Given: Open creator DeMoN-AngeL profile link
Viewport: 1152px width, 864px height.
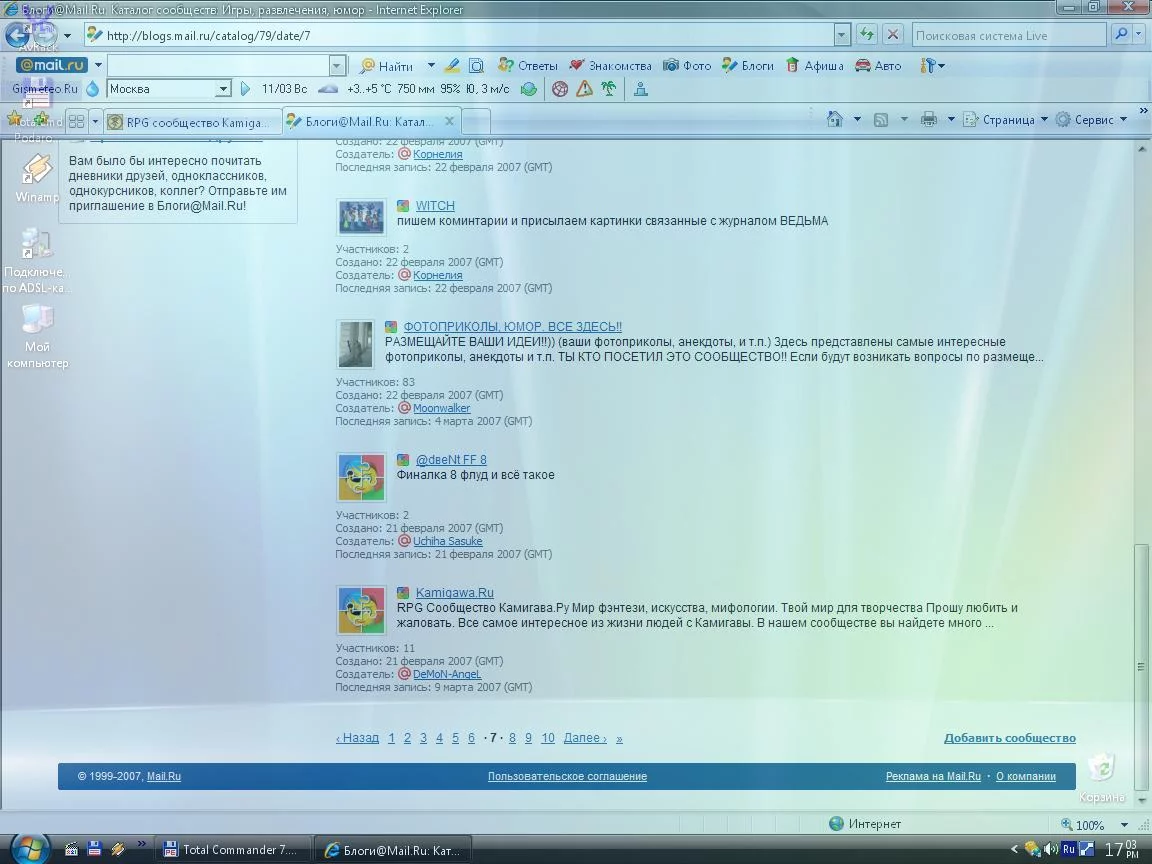Looking at the screenshot, I should click(x=447, y=674).
